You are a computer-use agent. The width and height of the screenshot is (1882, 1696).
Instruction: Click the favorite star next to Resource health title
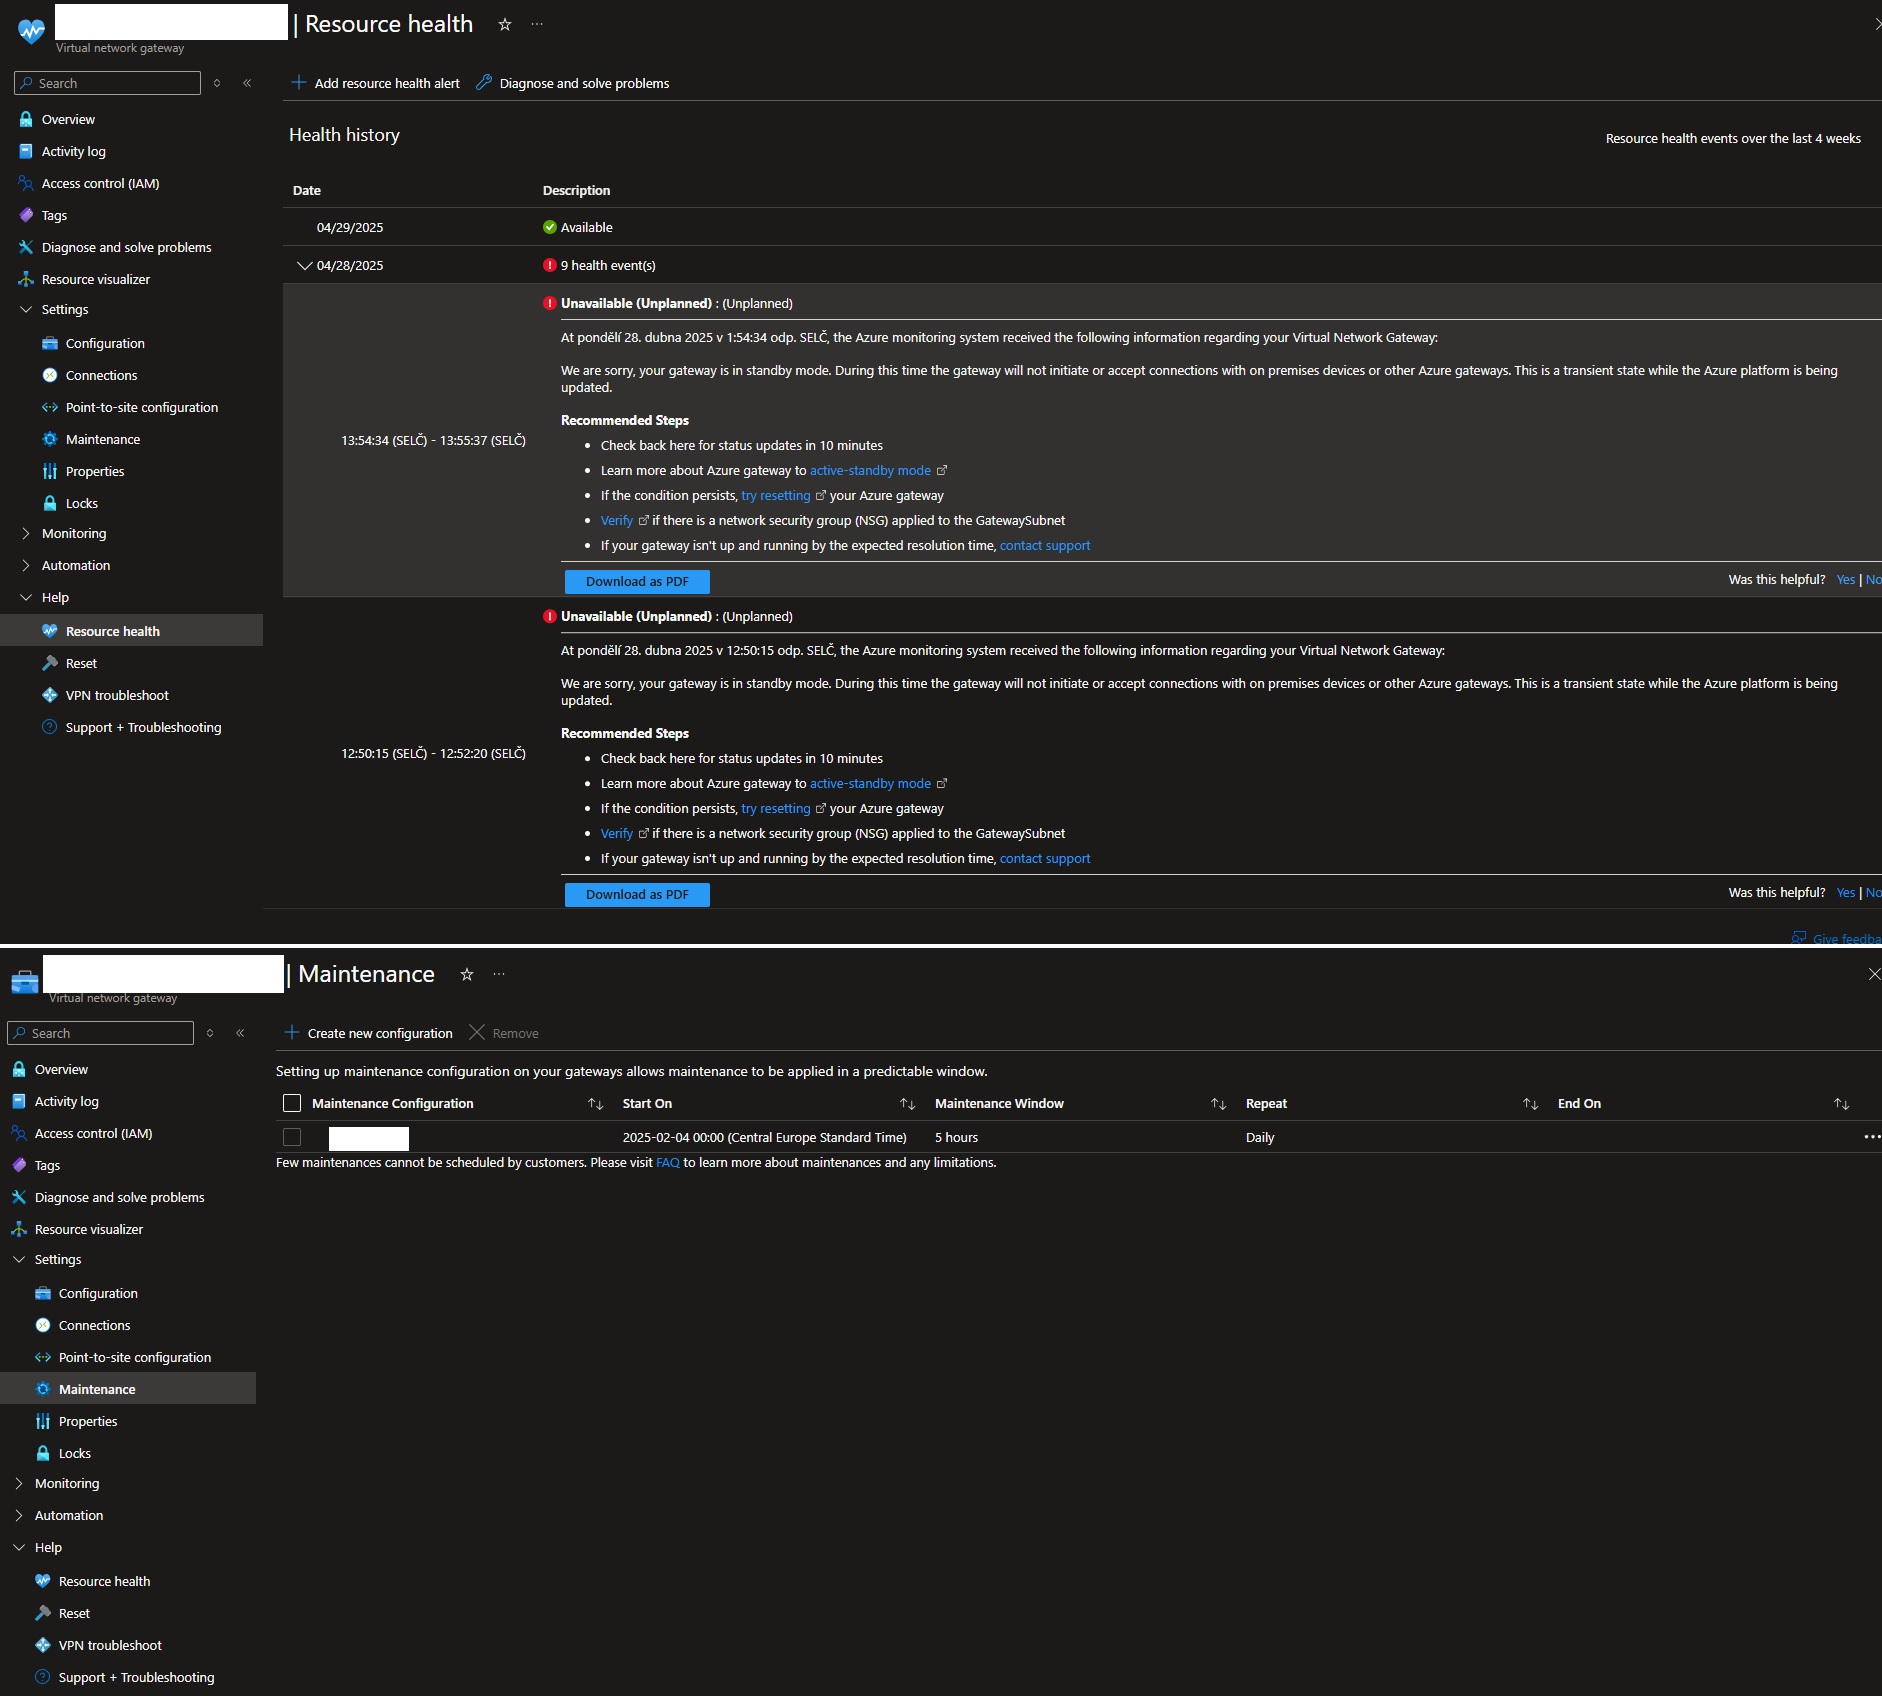[505, 24]
